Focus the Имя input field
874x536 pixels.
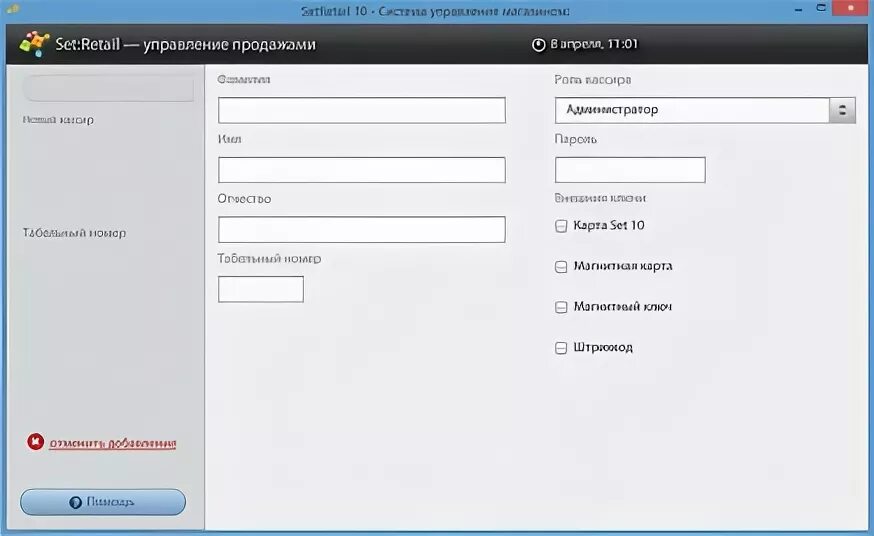(362, 169)
